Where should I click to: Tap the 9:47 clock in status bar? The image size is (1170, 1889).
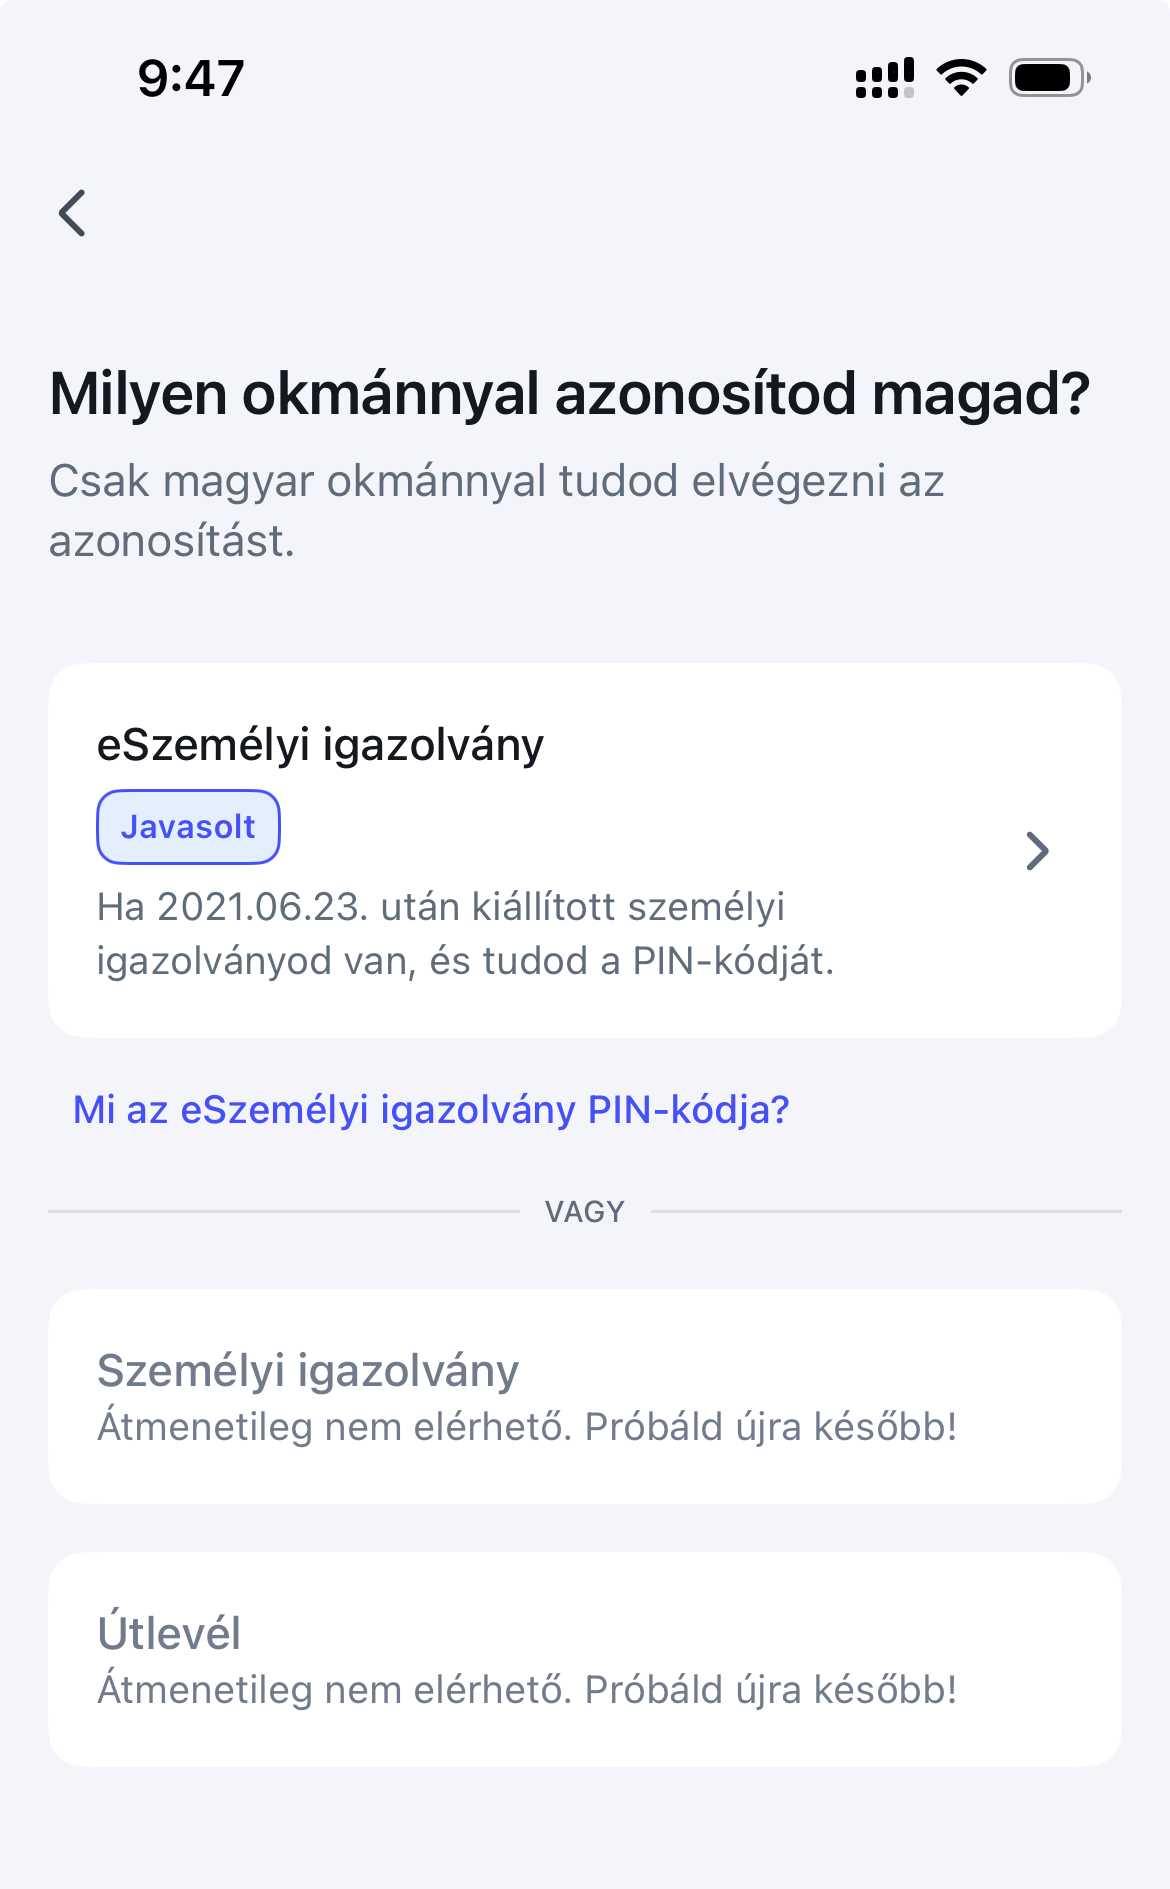[x=191, y=78]
